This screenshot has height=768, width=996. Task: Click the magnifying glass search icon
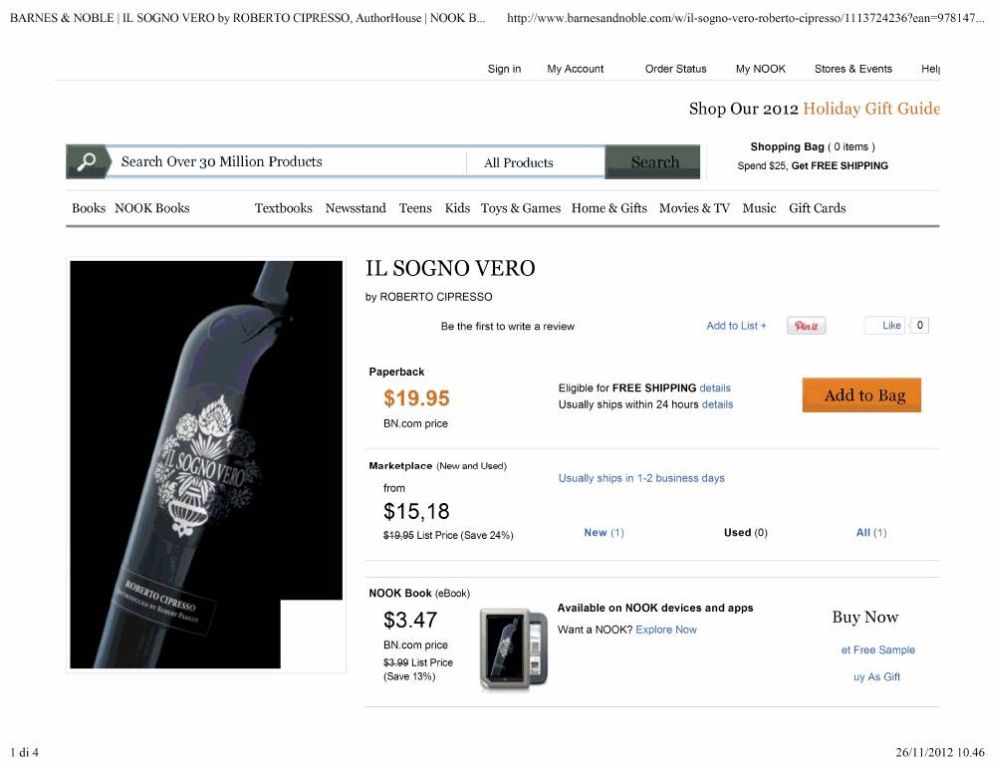pos(87,162)
